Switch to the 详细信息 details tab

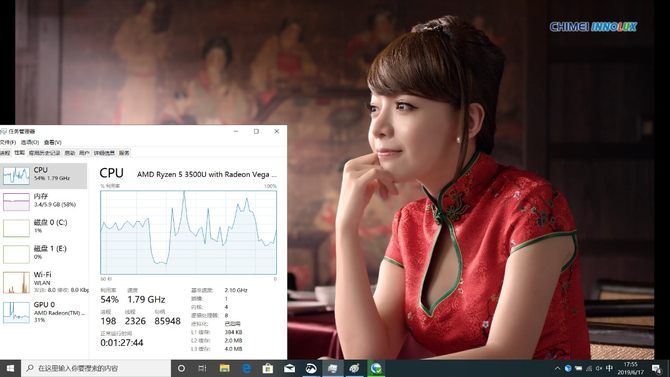[x=104, y=153]
